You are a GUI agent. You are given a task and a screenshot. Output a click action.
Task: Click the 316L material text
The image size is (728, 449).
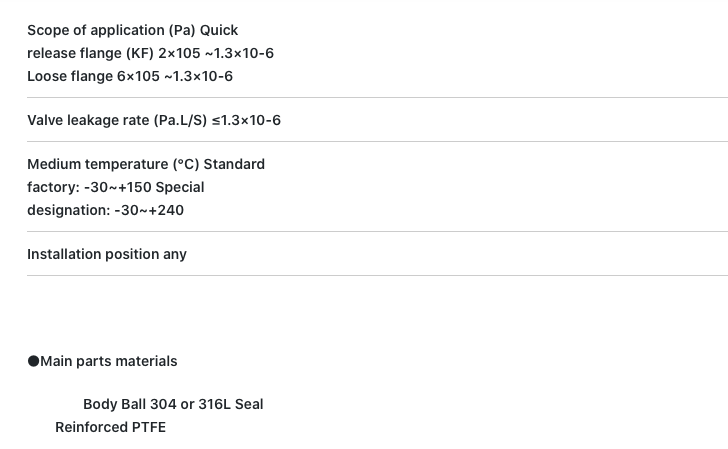click(x=214, y=404)
